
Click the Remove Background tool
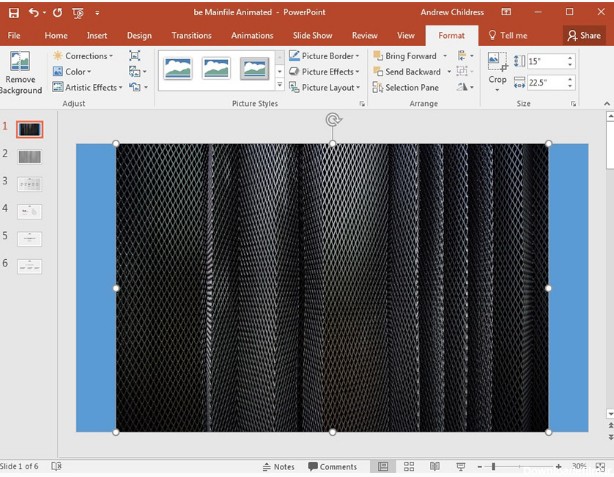[x=21, y=72]
